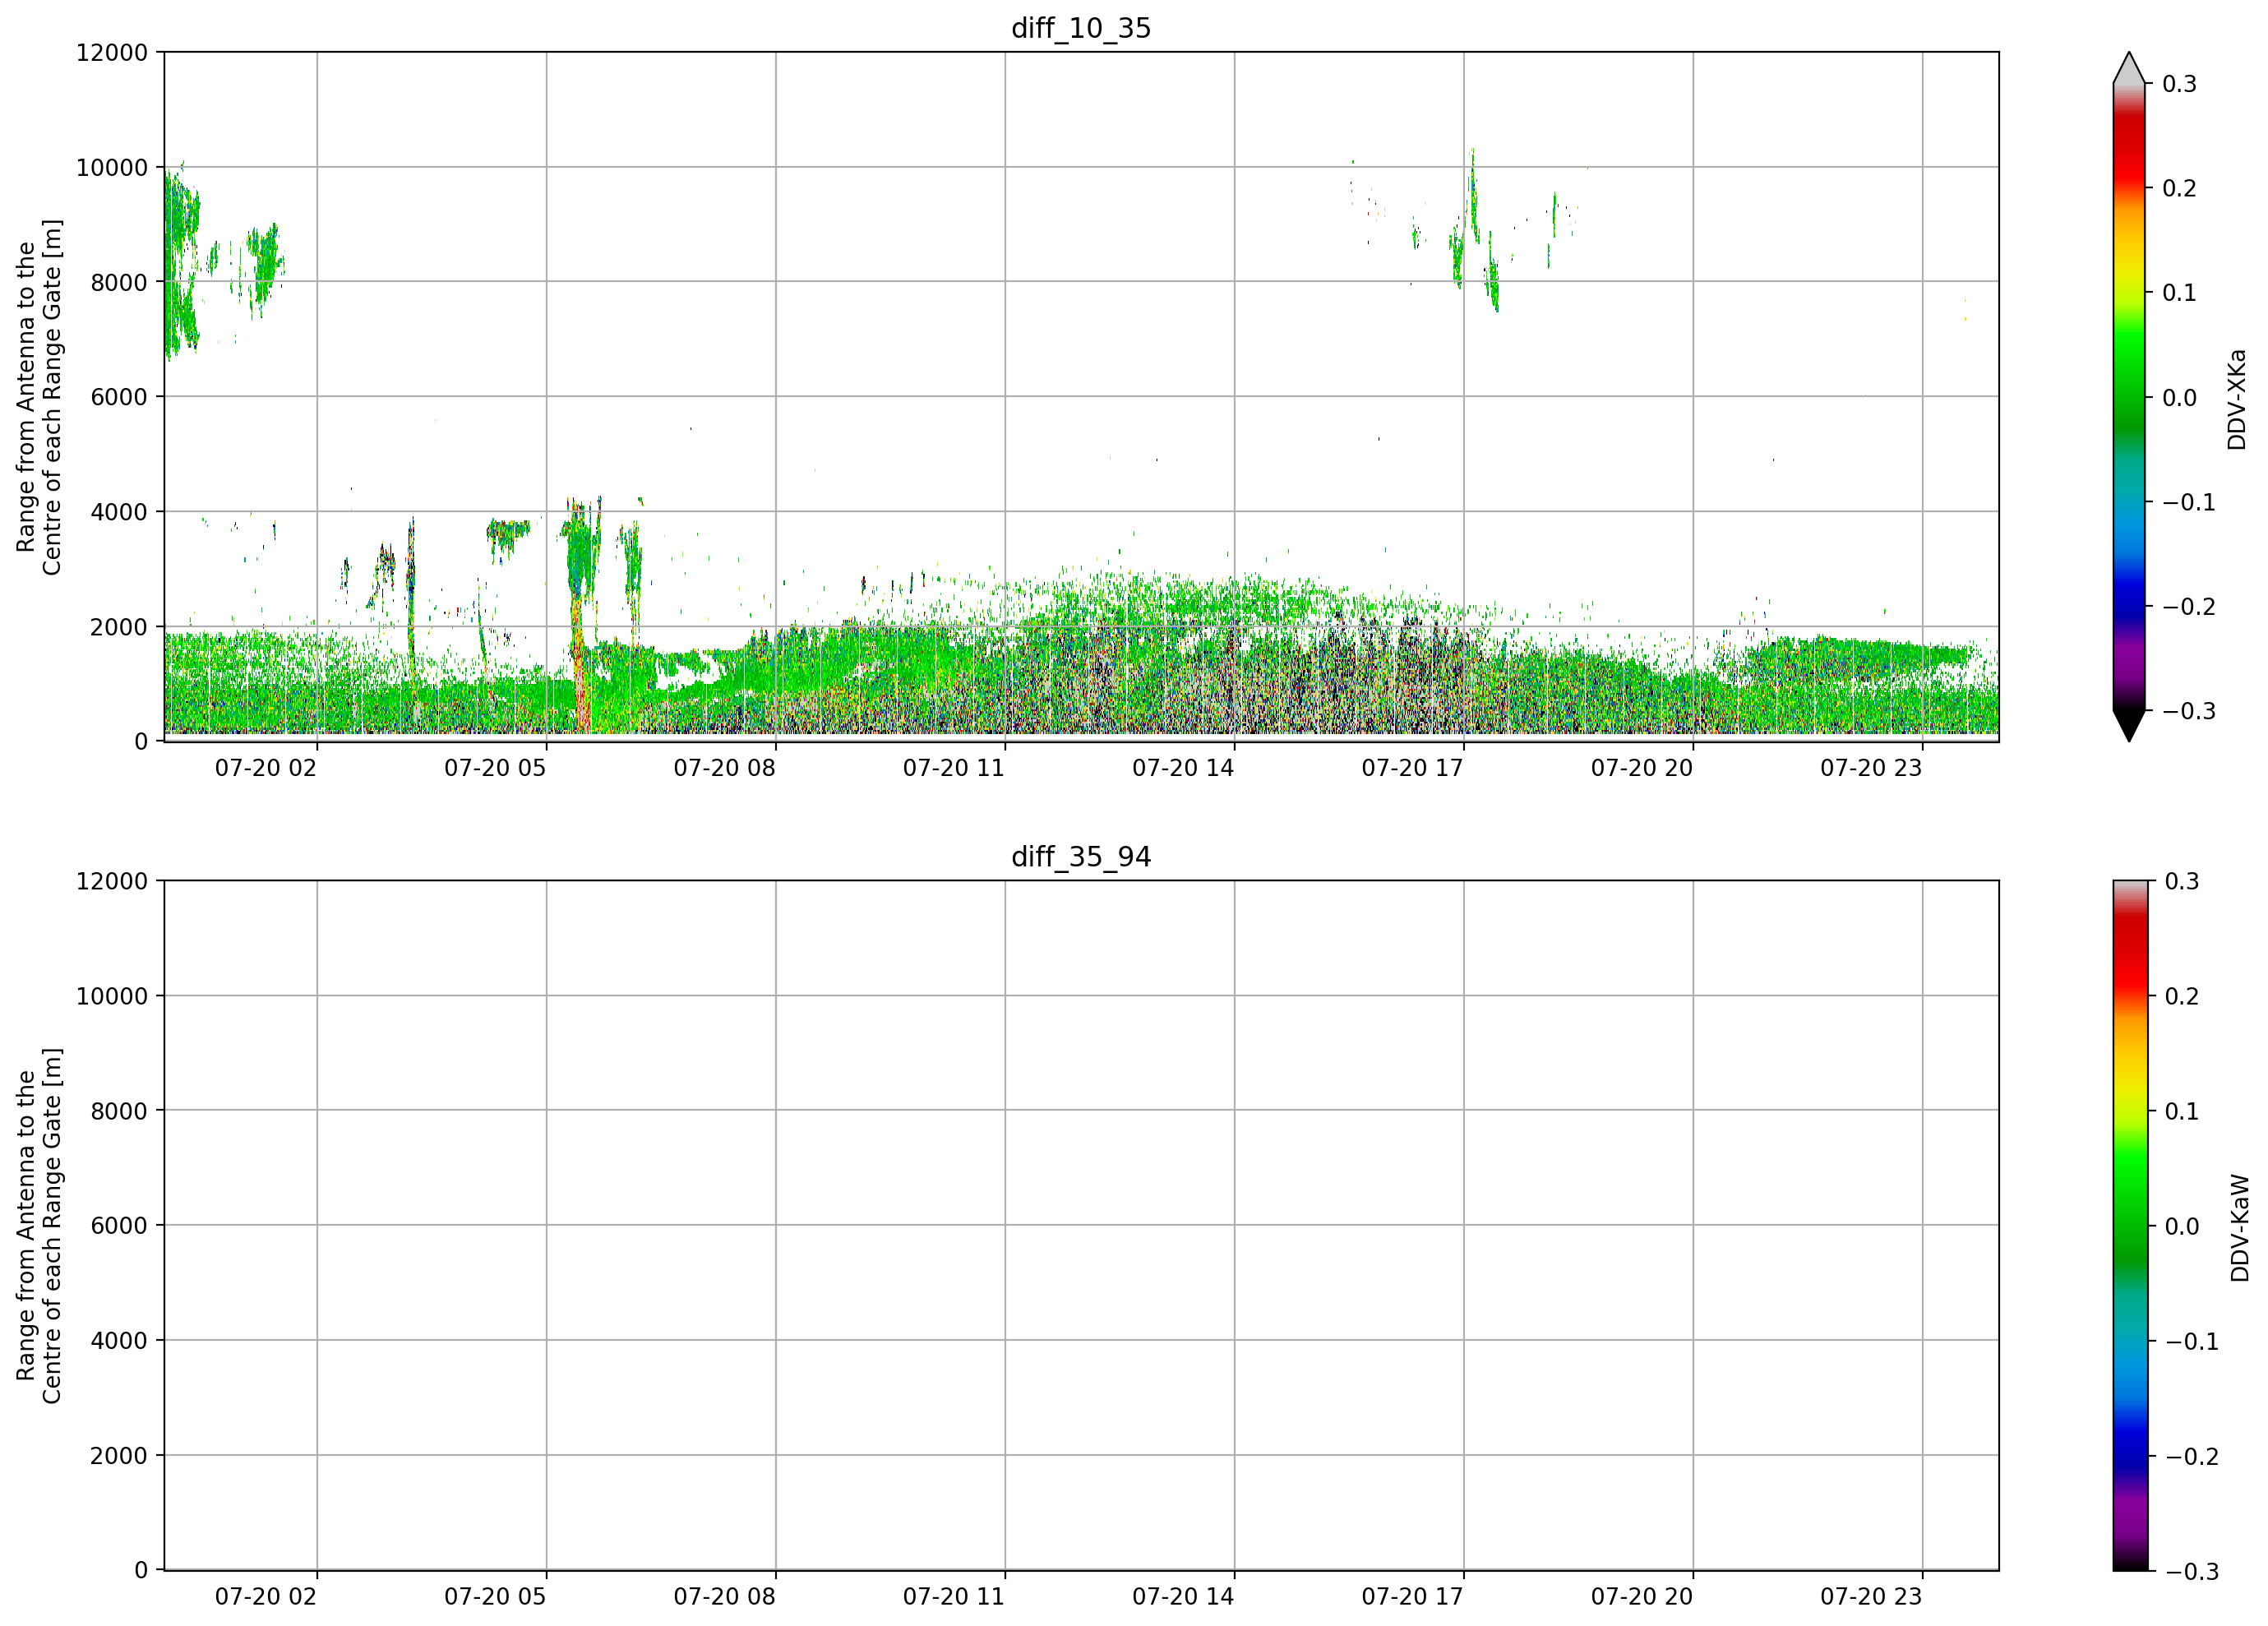
Task: Click '07-20 23' tick under diff_10_35 plot
Action: 1871,768
